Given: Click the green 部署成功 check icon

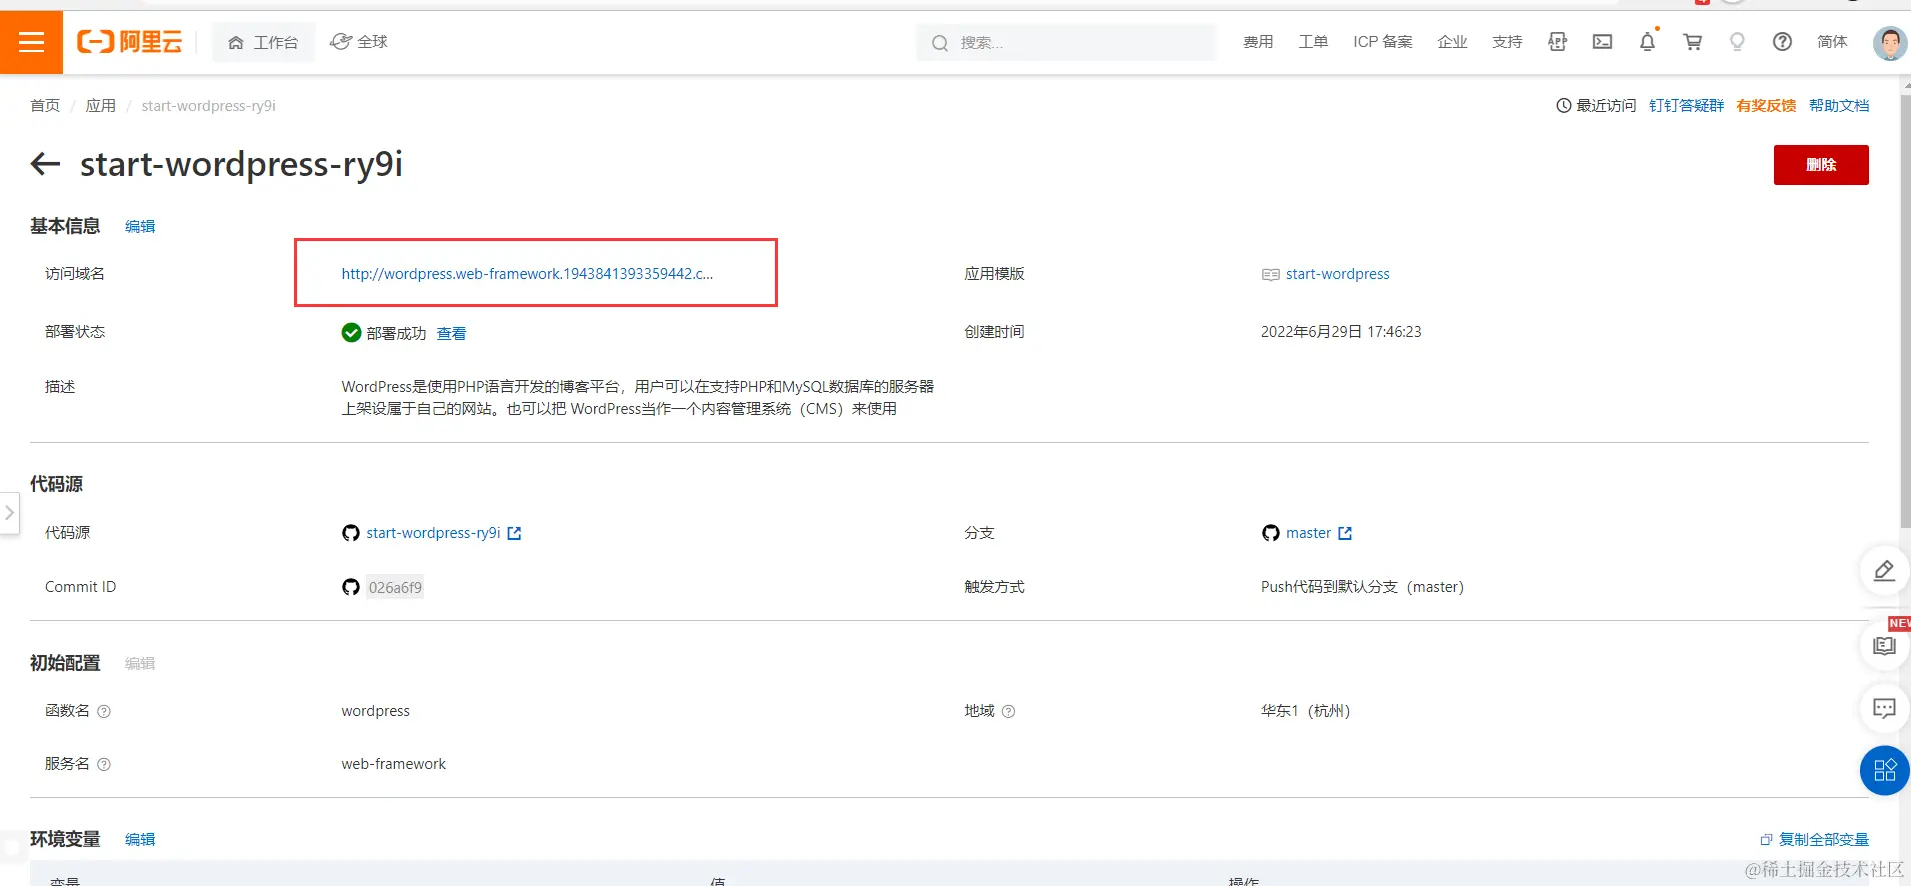Looking at the screenshot, I should pyautogui.click(x=351, y=333).
